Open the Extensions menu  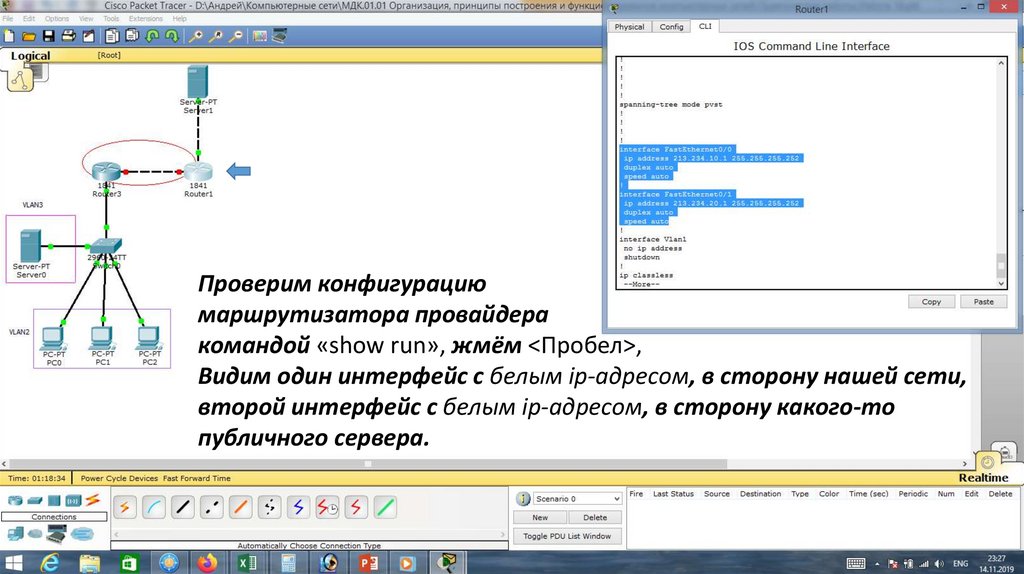(146, 18)
